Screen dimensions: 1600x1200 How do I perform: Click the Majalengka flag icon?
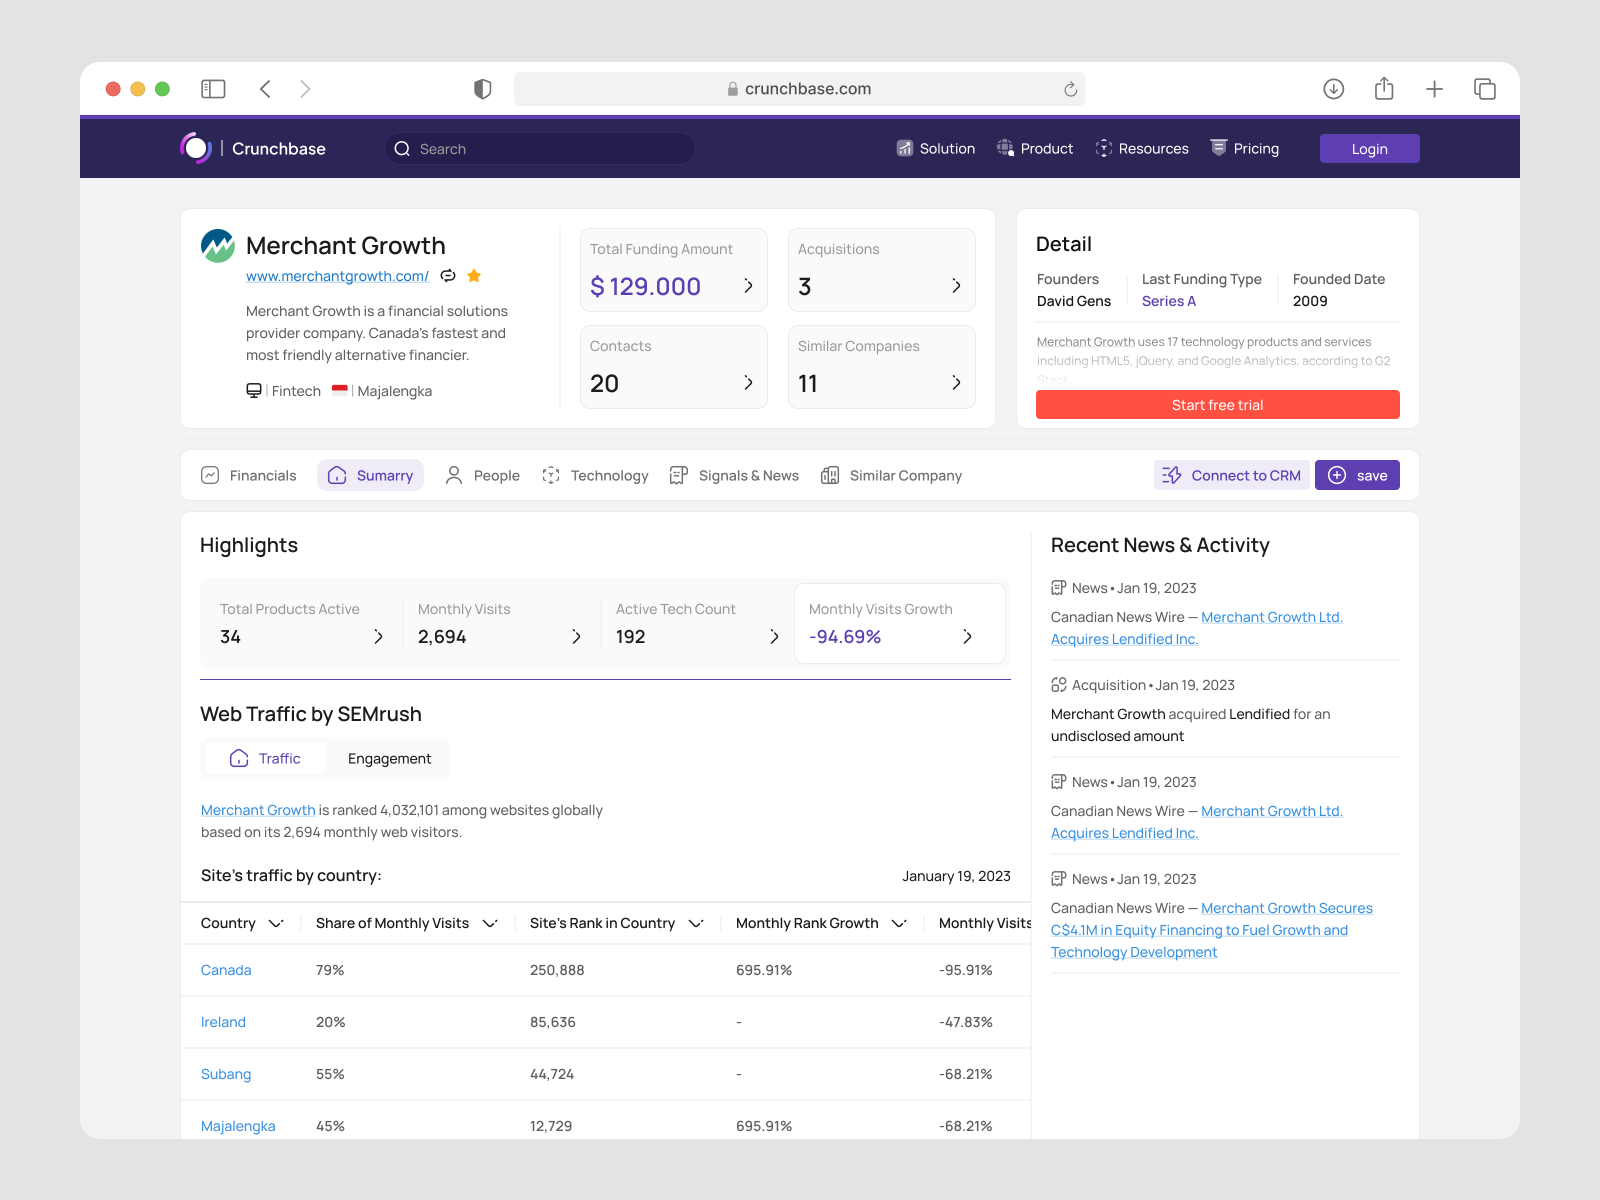click(340, 390)
